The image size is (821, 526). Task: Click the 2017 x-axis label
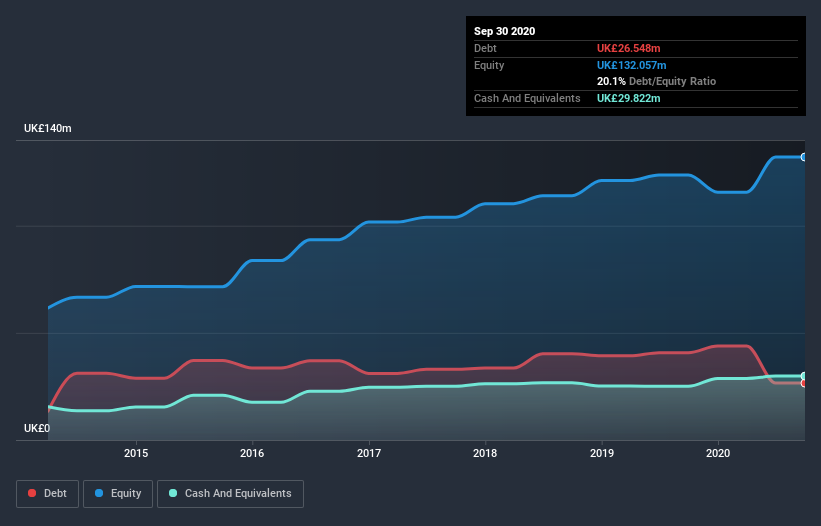tap(369, 453)
